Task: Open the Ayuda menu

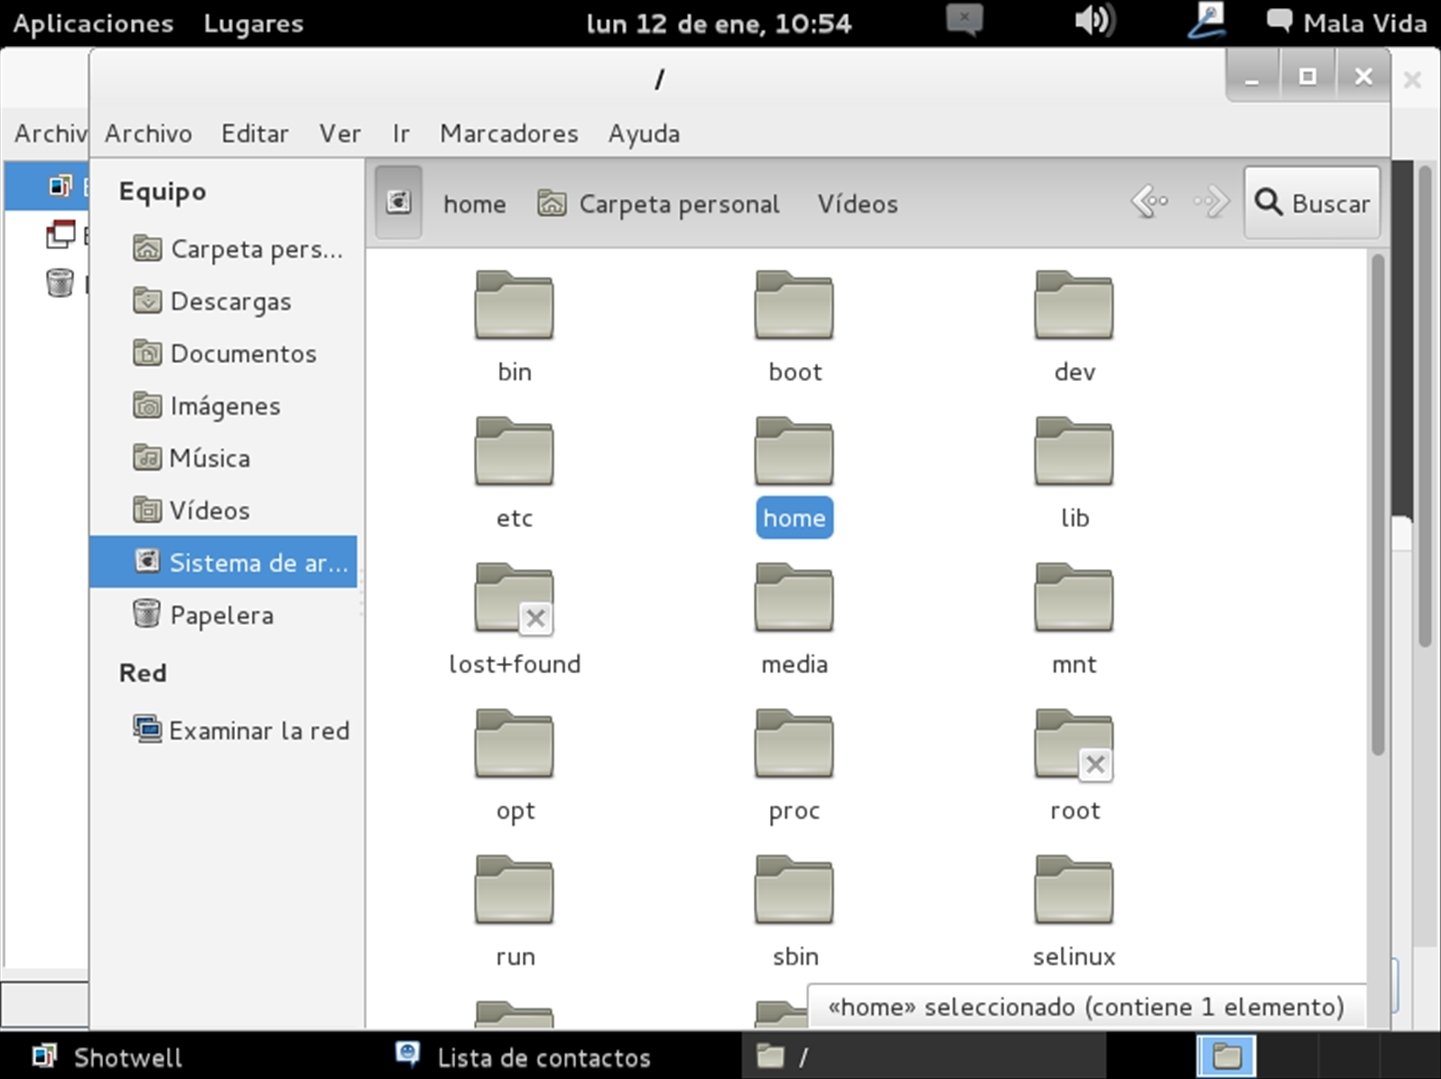Action: click(x=644, y=133)
